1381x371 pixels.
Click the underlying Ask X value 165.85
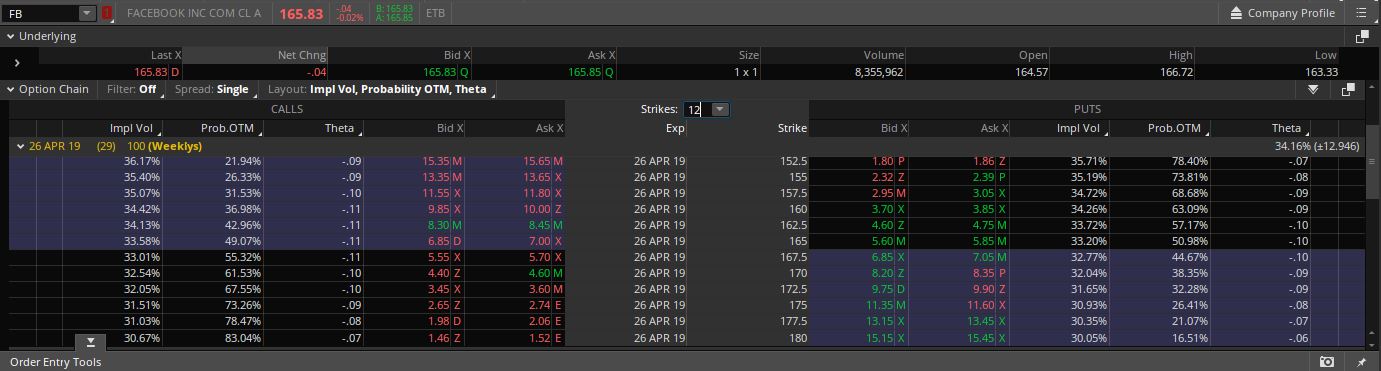pos(585,72)
